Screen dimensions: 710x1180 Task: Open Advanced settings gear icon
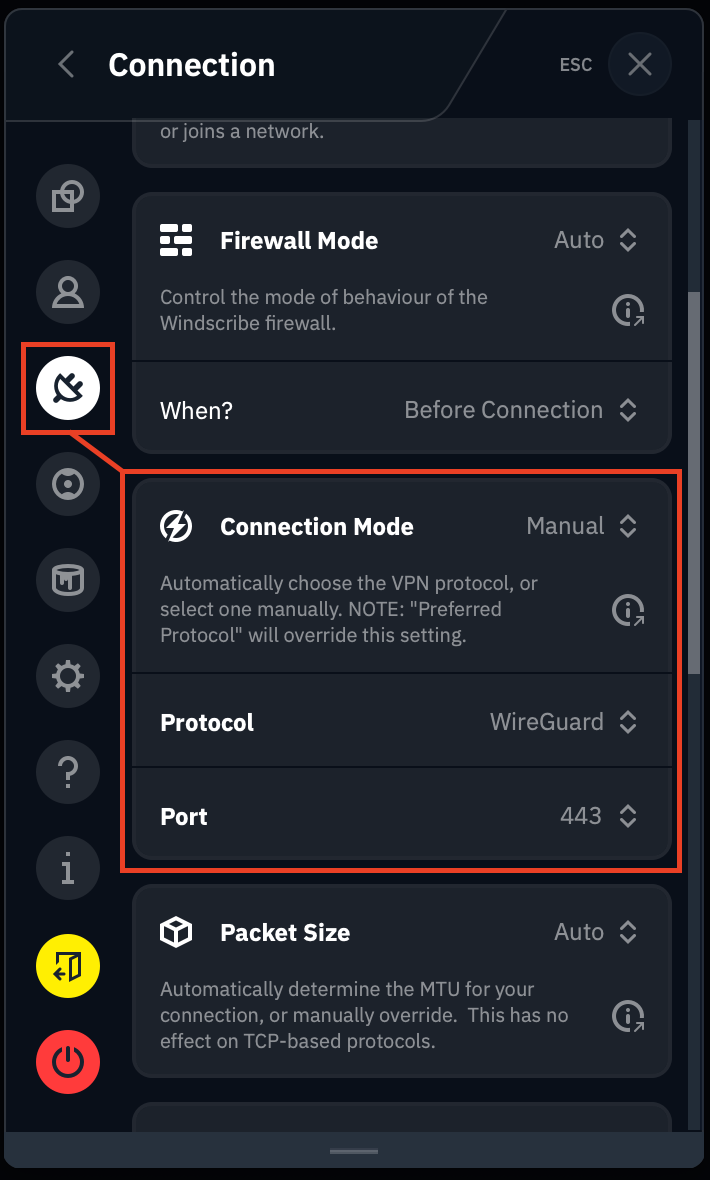[x=68, y=676]
